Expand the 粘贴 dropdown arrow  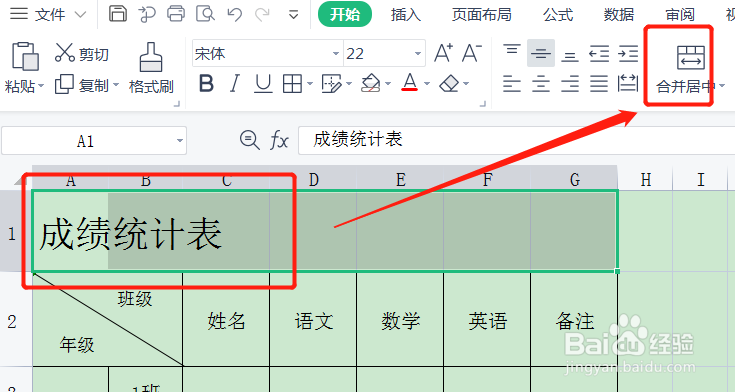click(x=41, y=86)
